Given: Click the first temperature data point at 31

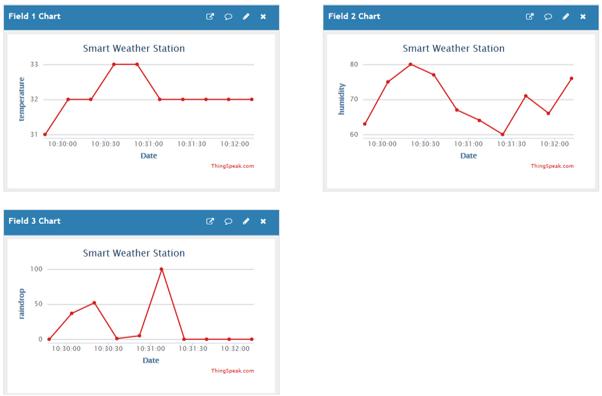Looking at the screenshot, I should [x=45, y=134].
